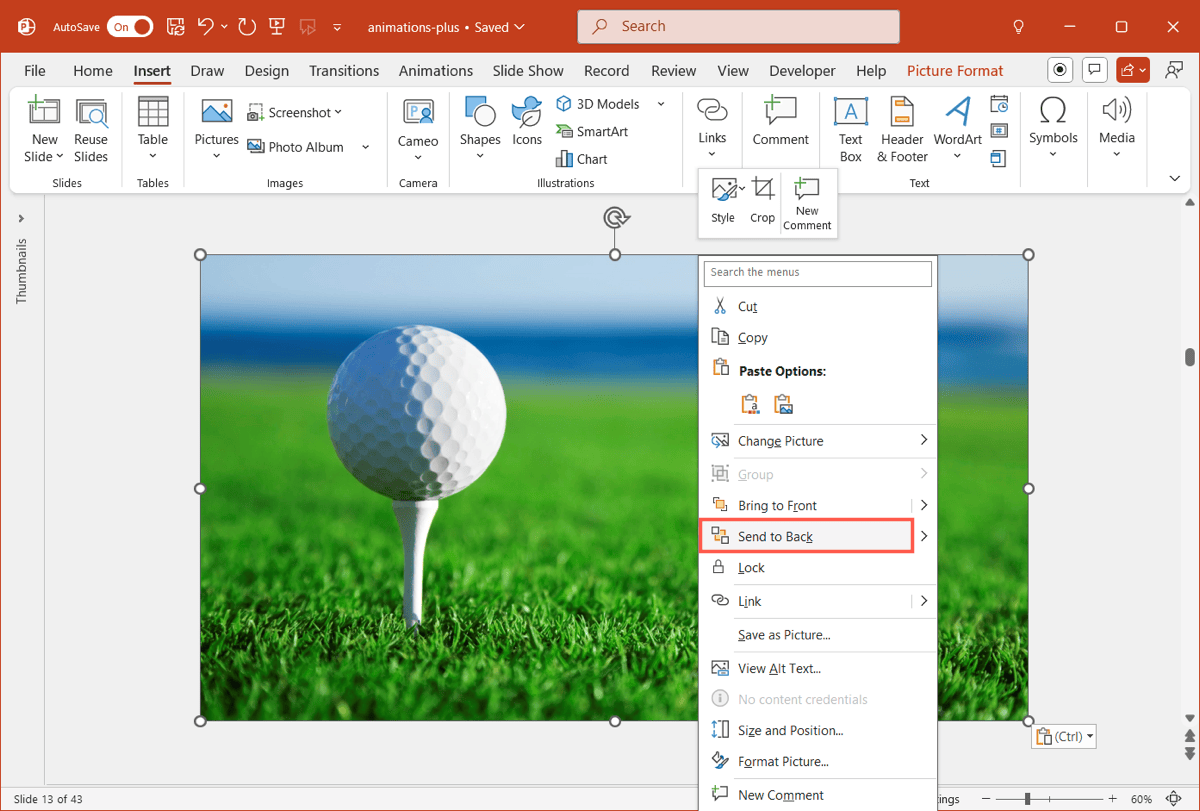Click the title bar Search box
The height and width of the screenshot is (811, 1200).
(738, 27)
